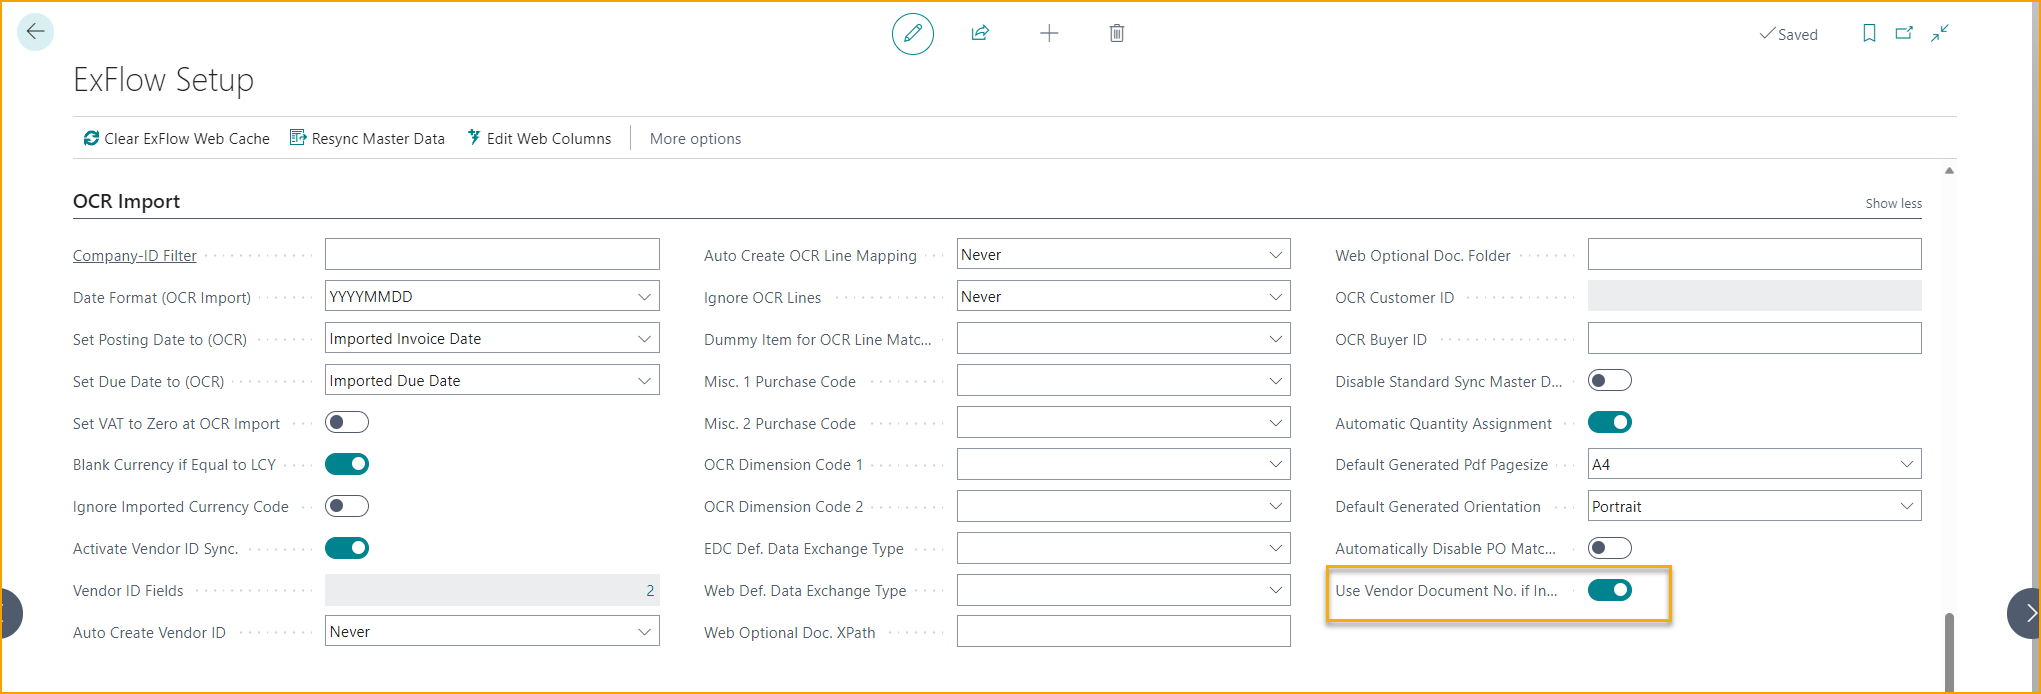Click Resync Master Data
Viewport: 2041px width, 694px height.
367,138
